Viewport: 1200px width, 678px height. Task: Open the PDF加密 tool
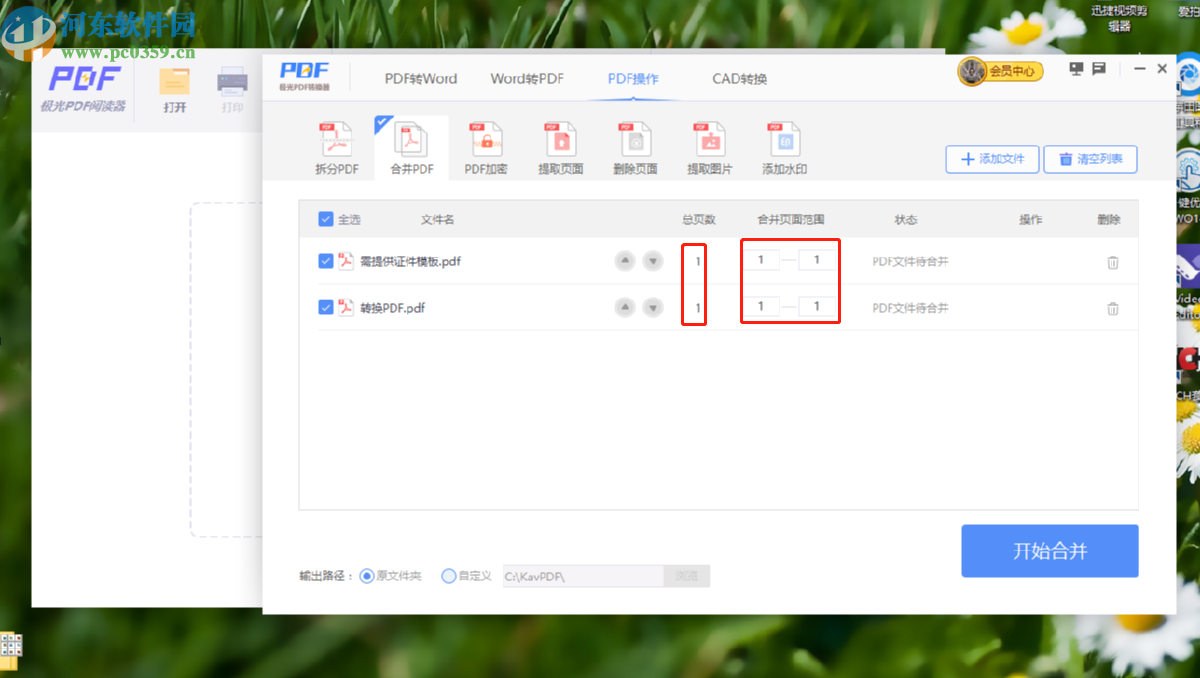click(485, 146)
